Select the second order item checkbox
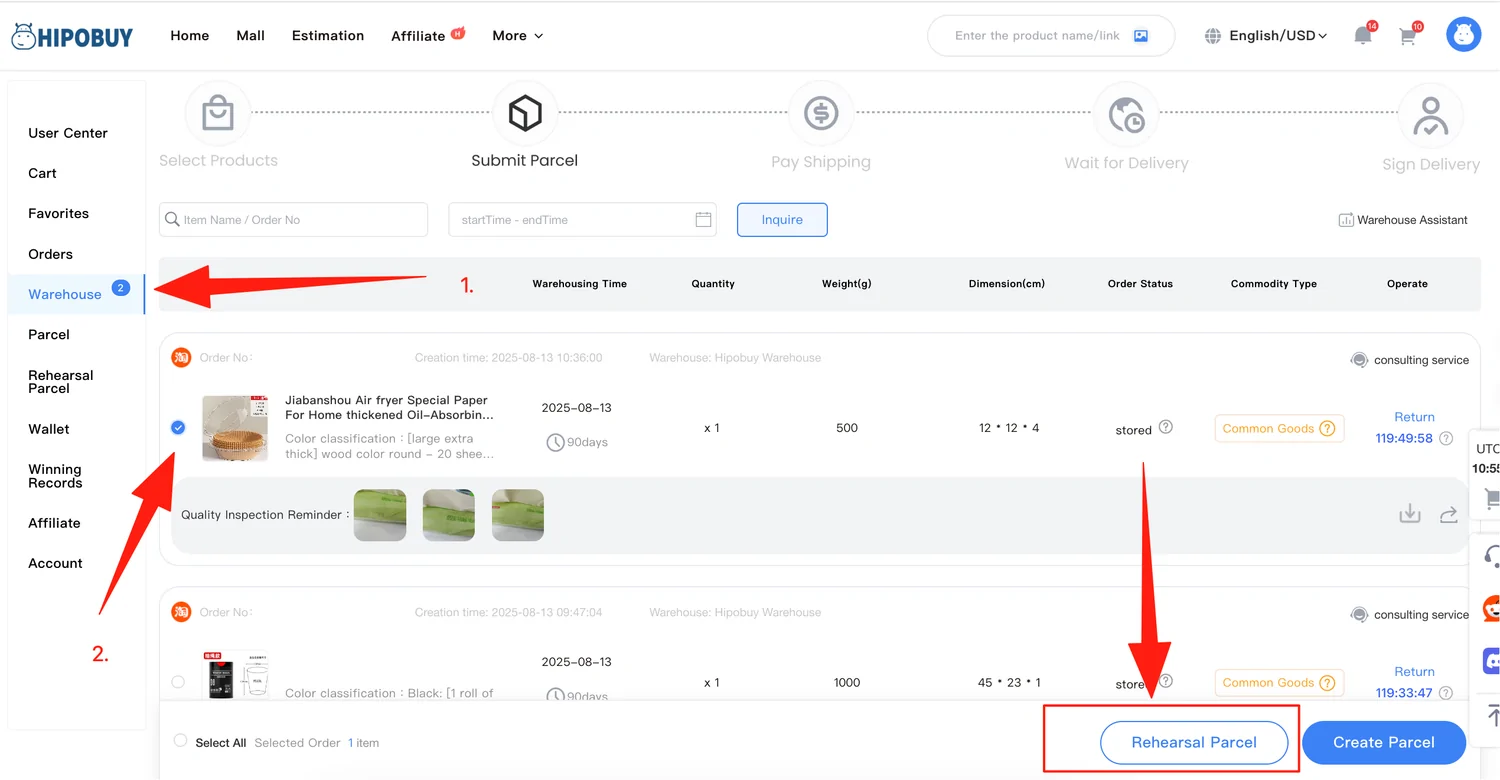This screenshot has height=780, width=1500. point(178,682)
